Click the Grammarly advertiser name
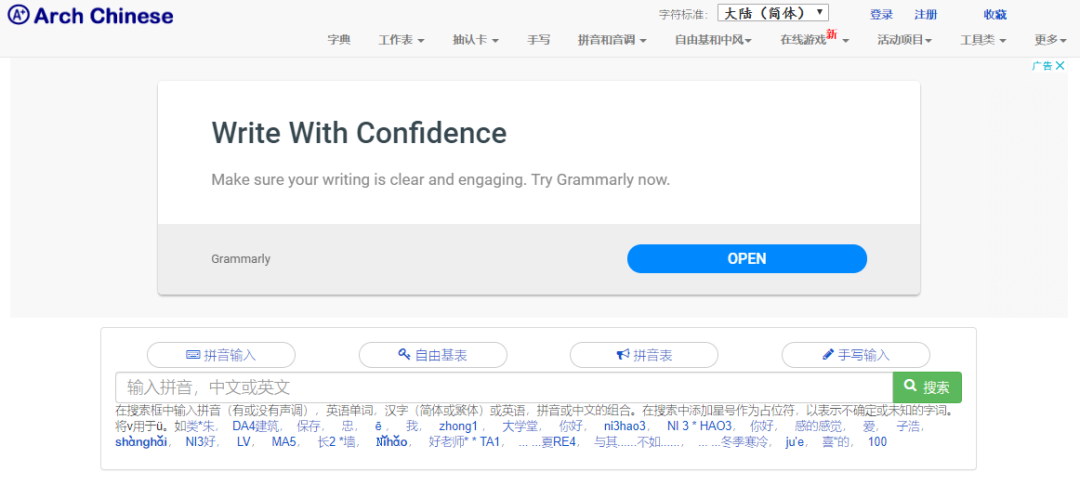The image size is (1080, 485). [x=241, y=259]
